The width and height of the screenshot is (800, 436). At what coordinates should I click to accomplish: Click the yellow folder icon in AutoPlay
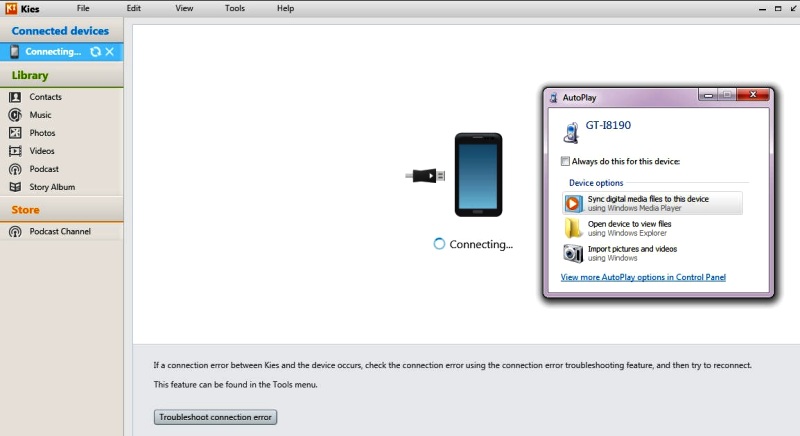coord(573,228)
